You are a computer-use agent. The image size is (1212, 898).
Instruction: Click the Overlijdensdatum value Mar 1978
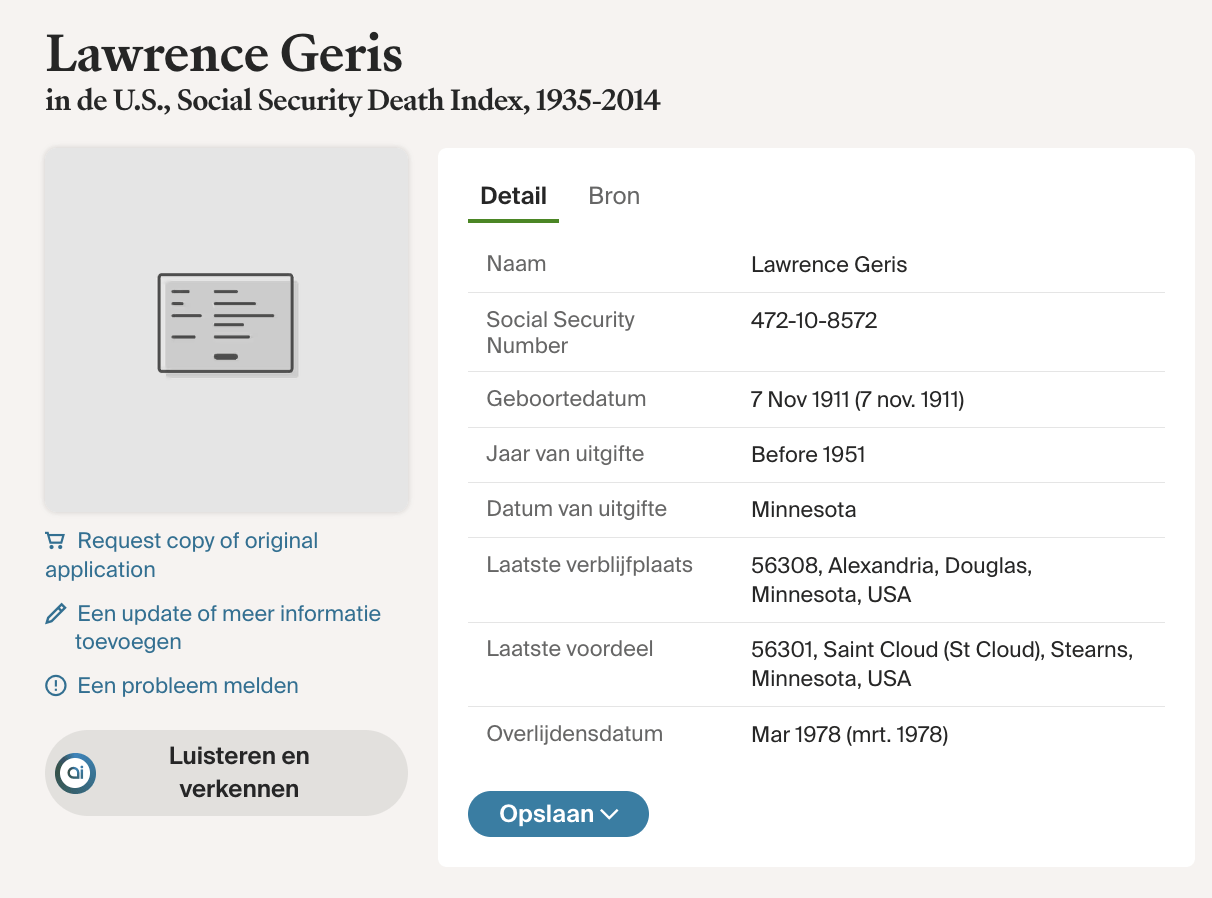[x=849, y=735]
